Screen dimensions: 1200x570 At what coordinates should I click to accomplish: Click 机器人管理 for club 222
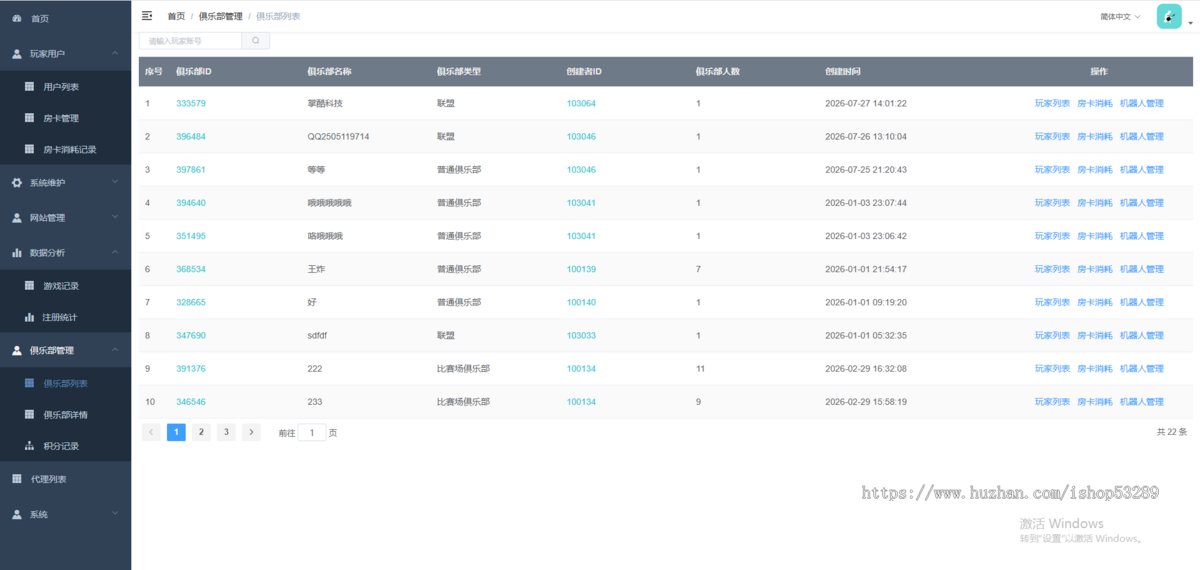pyautogui.click(x=1142, y=368)
